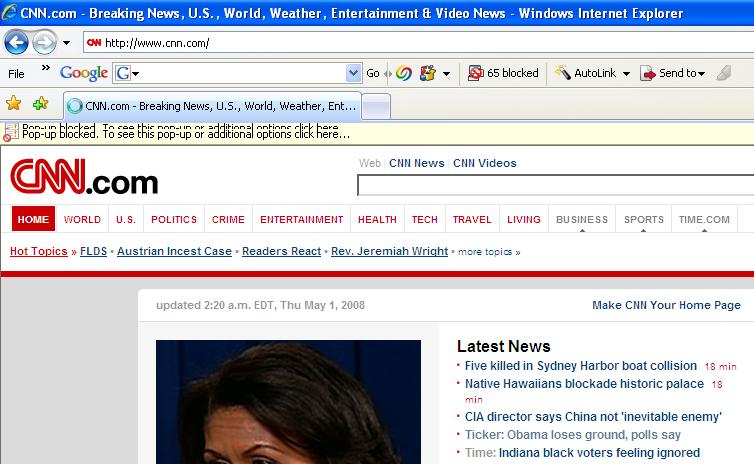Click the 65 blocked popup blocker button

(504, 73)
